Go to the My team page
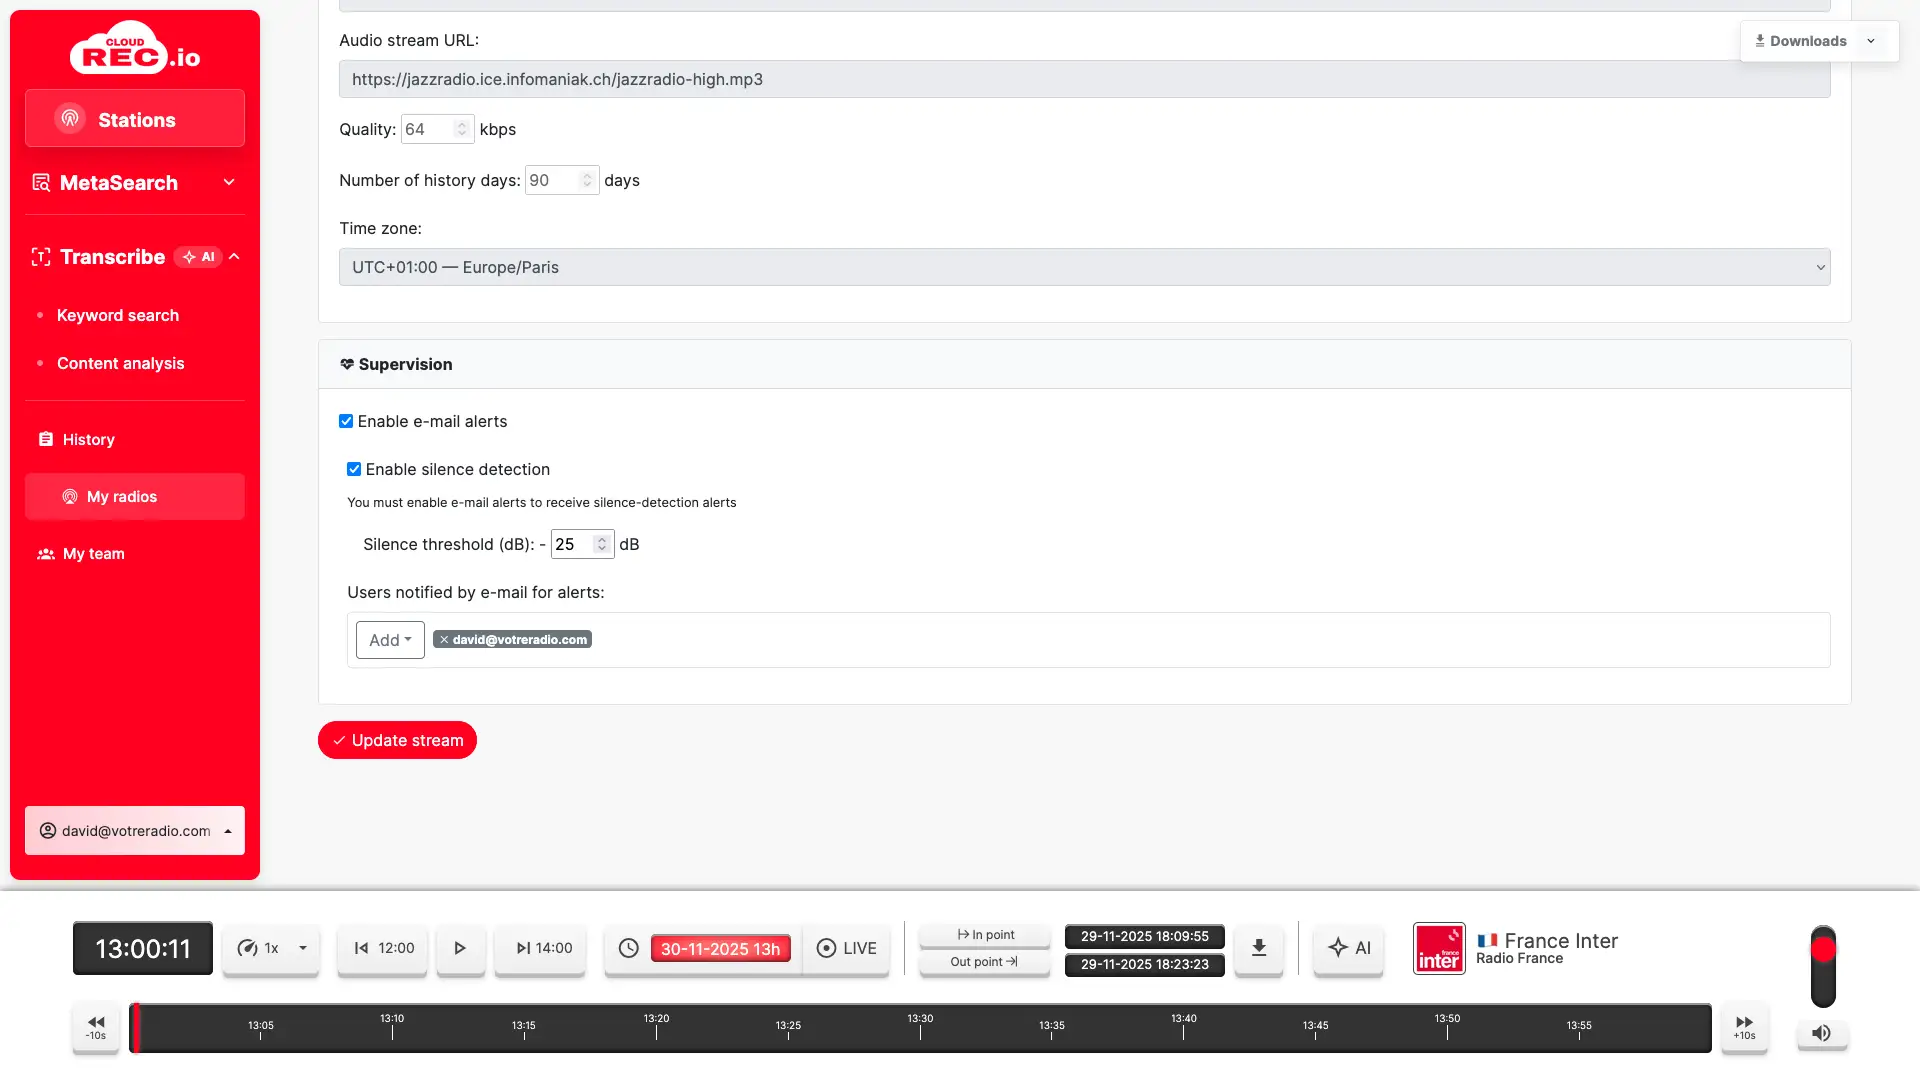The width and height of the screenshot is (1920, 1080). tap(94, 554)
